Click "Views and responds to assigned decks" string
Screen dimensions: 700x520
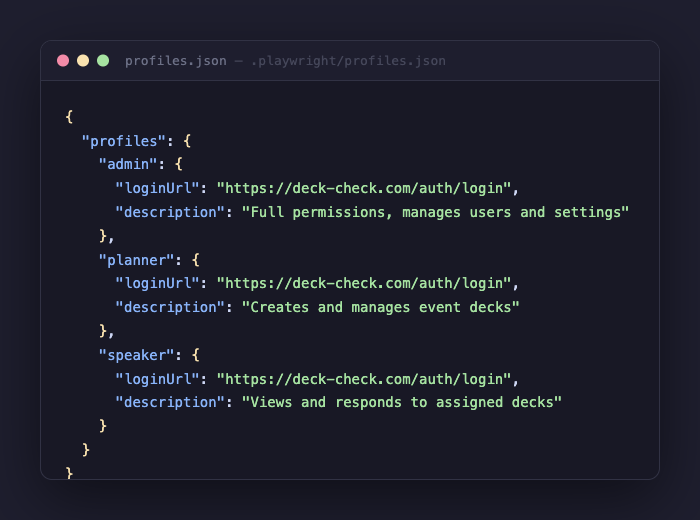pyautogui.click(x=401, y=403)
